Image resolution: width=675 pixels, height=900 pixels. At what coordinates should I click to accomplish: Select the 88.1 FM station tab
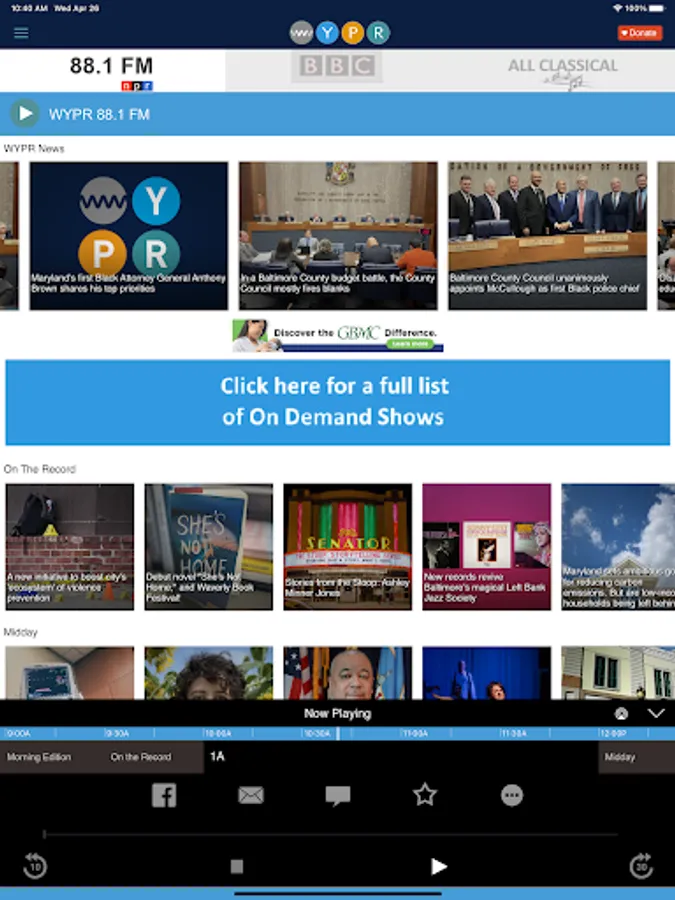coord(112,71)
